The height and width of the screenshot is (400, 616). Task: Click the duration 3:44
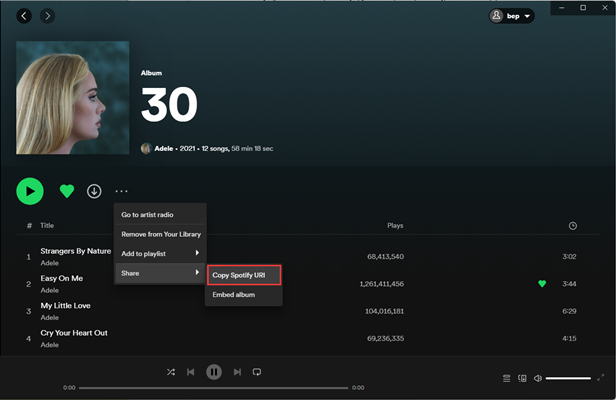569,284
